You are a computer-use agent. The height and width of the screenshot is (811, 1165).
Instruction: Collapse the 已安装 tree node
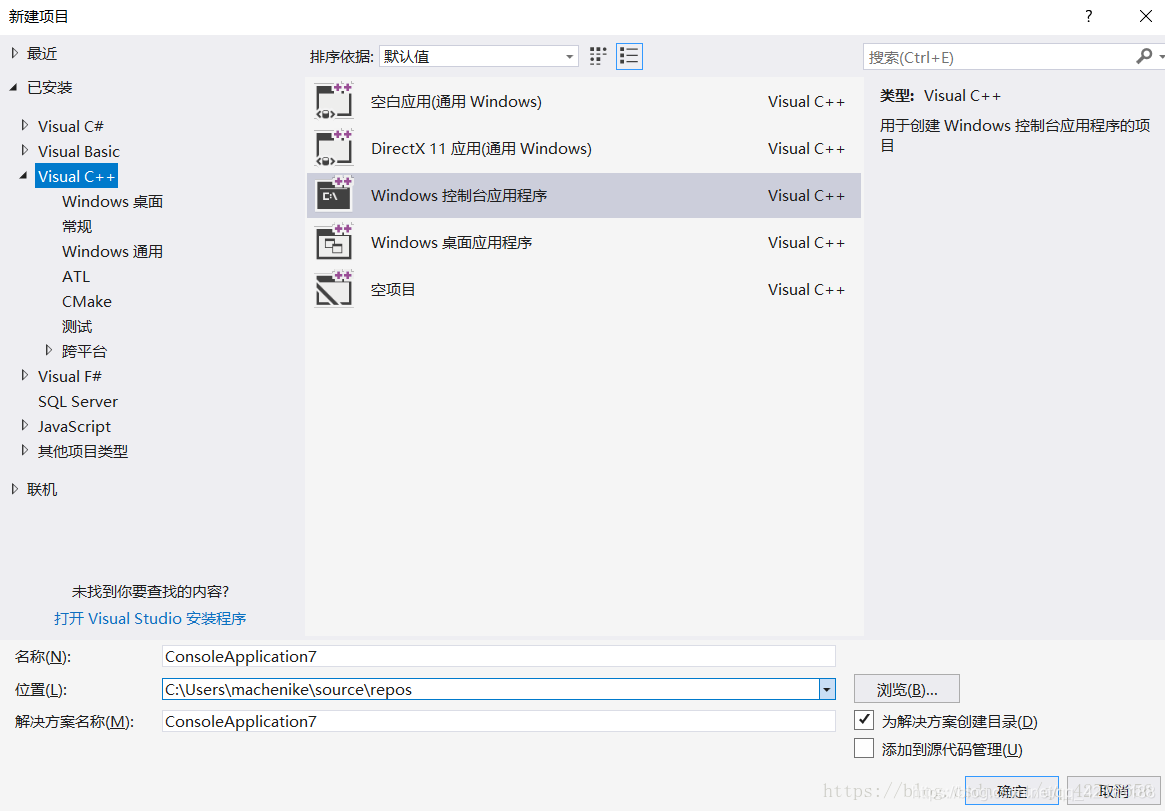(x=15, y=88)
